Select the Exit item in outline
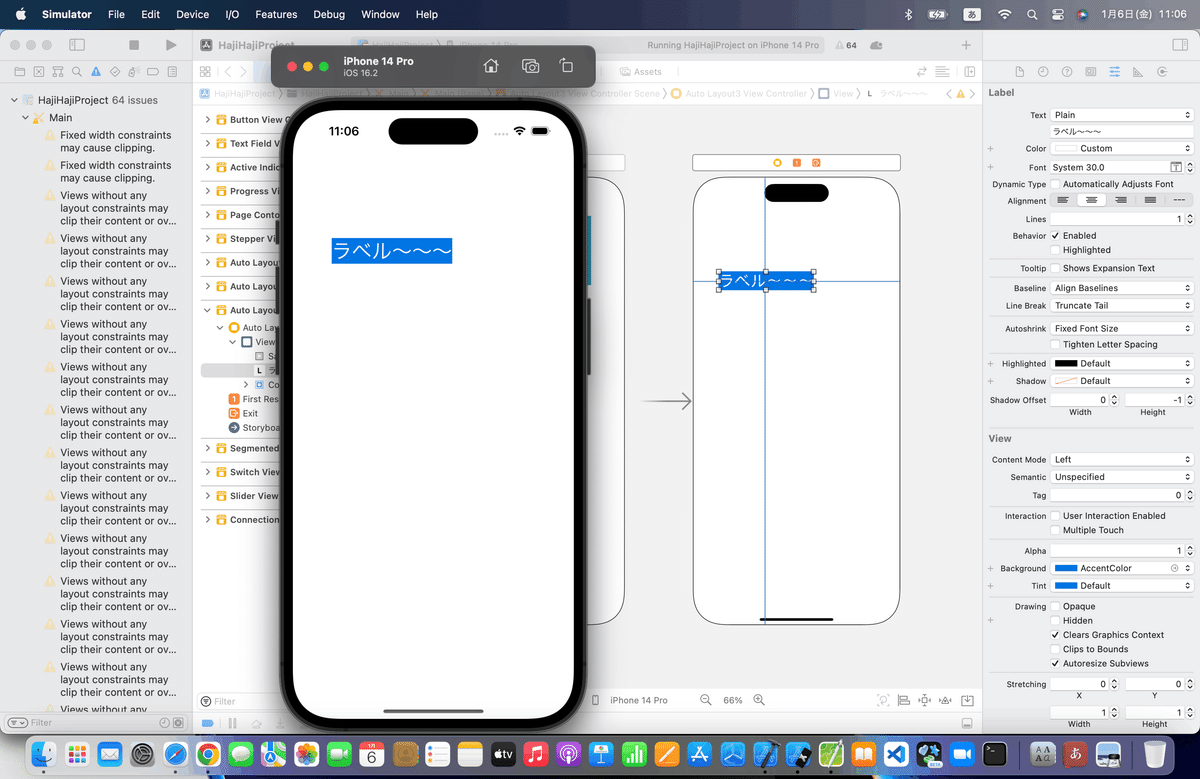Viewport: 1200px width, 779px height. click(243, 413)
